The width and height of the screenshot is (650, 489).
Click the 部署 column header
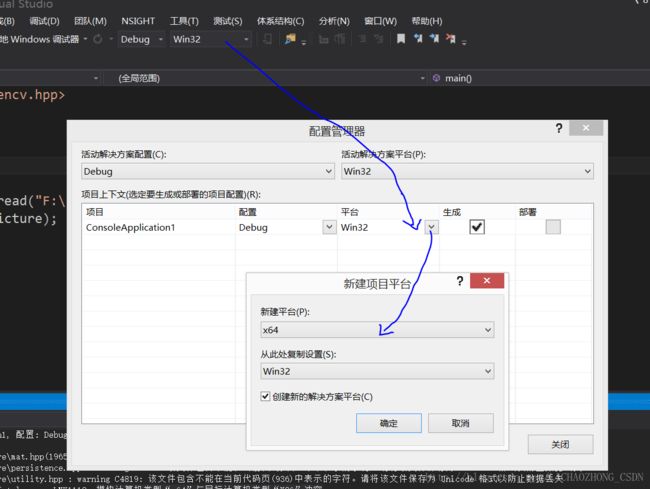click(x=527, y=212)
